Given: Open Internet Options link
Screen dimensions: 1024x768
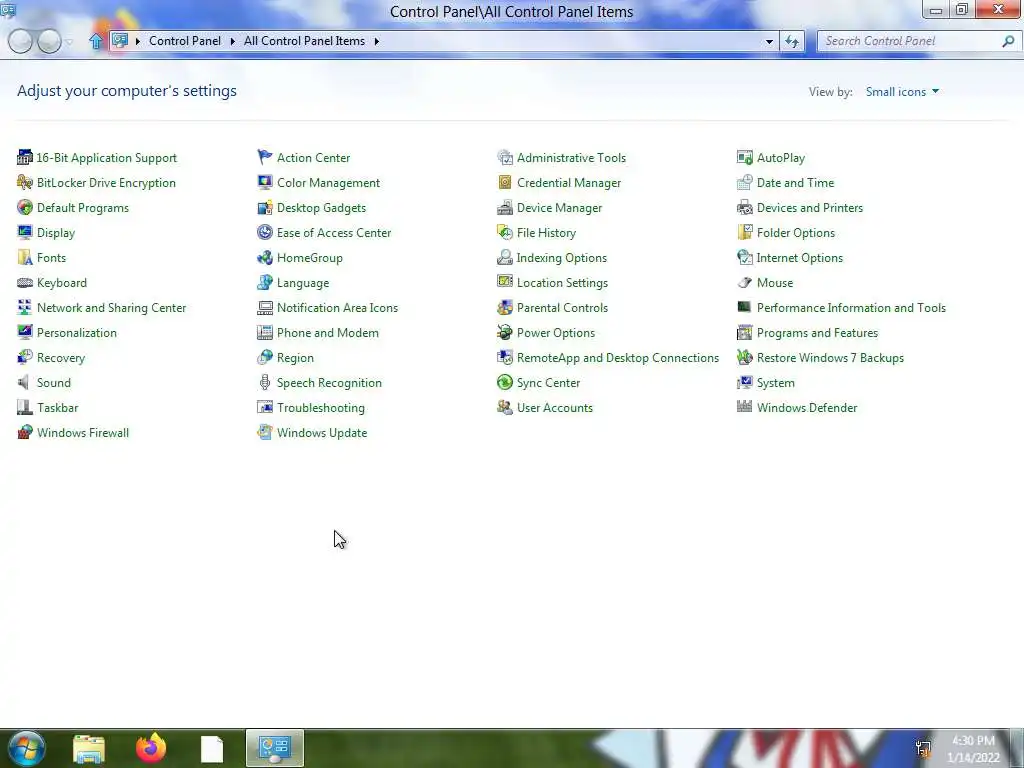Looking at the screenshot, I should coord(799,257).
